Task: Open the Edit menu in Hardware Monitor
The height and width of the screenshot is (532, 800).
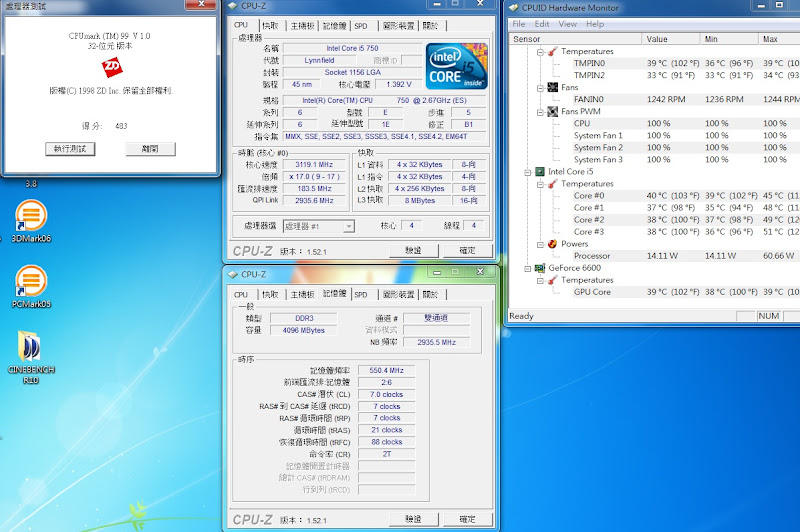Action: click(542, 24)
